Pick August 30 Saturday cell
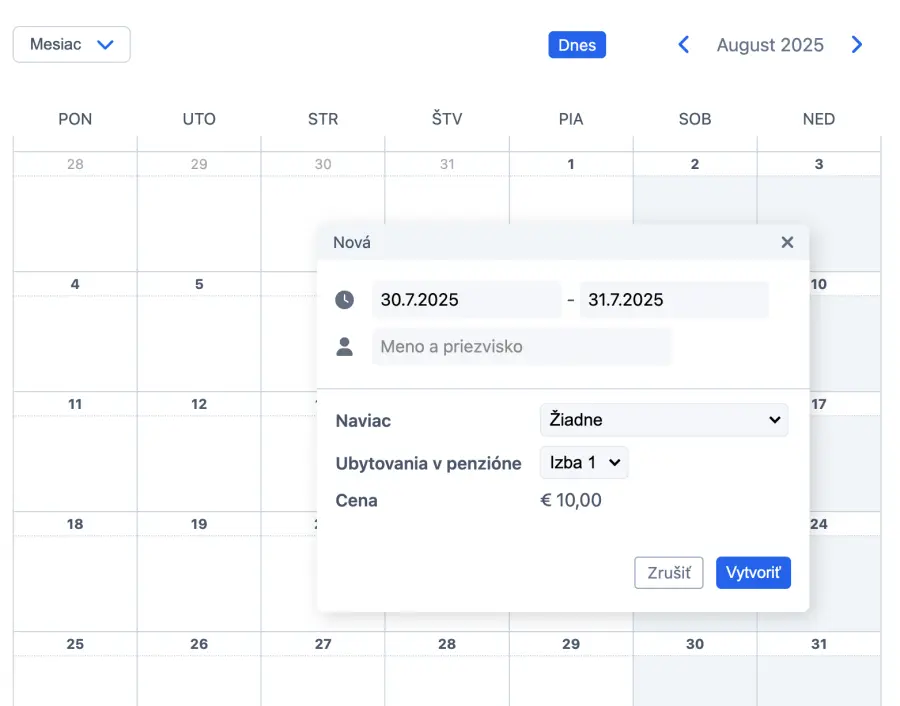 (695, 675)
